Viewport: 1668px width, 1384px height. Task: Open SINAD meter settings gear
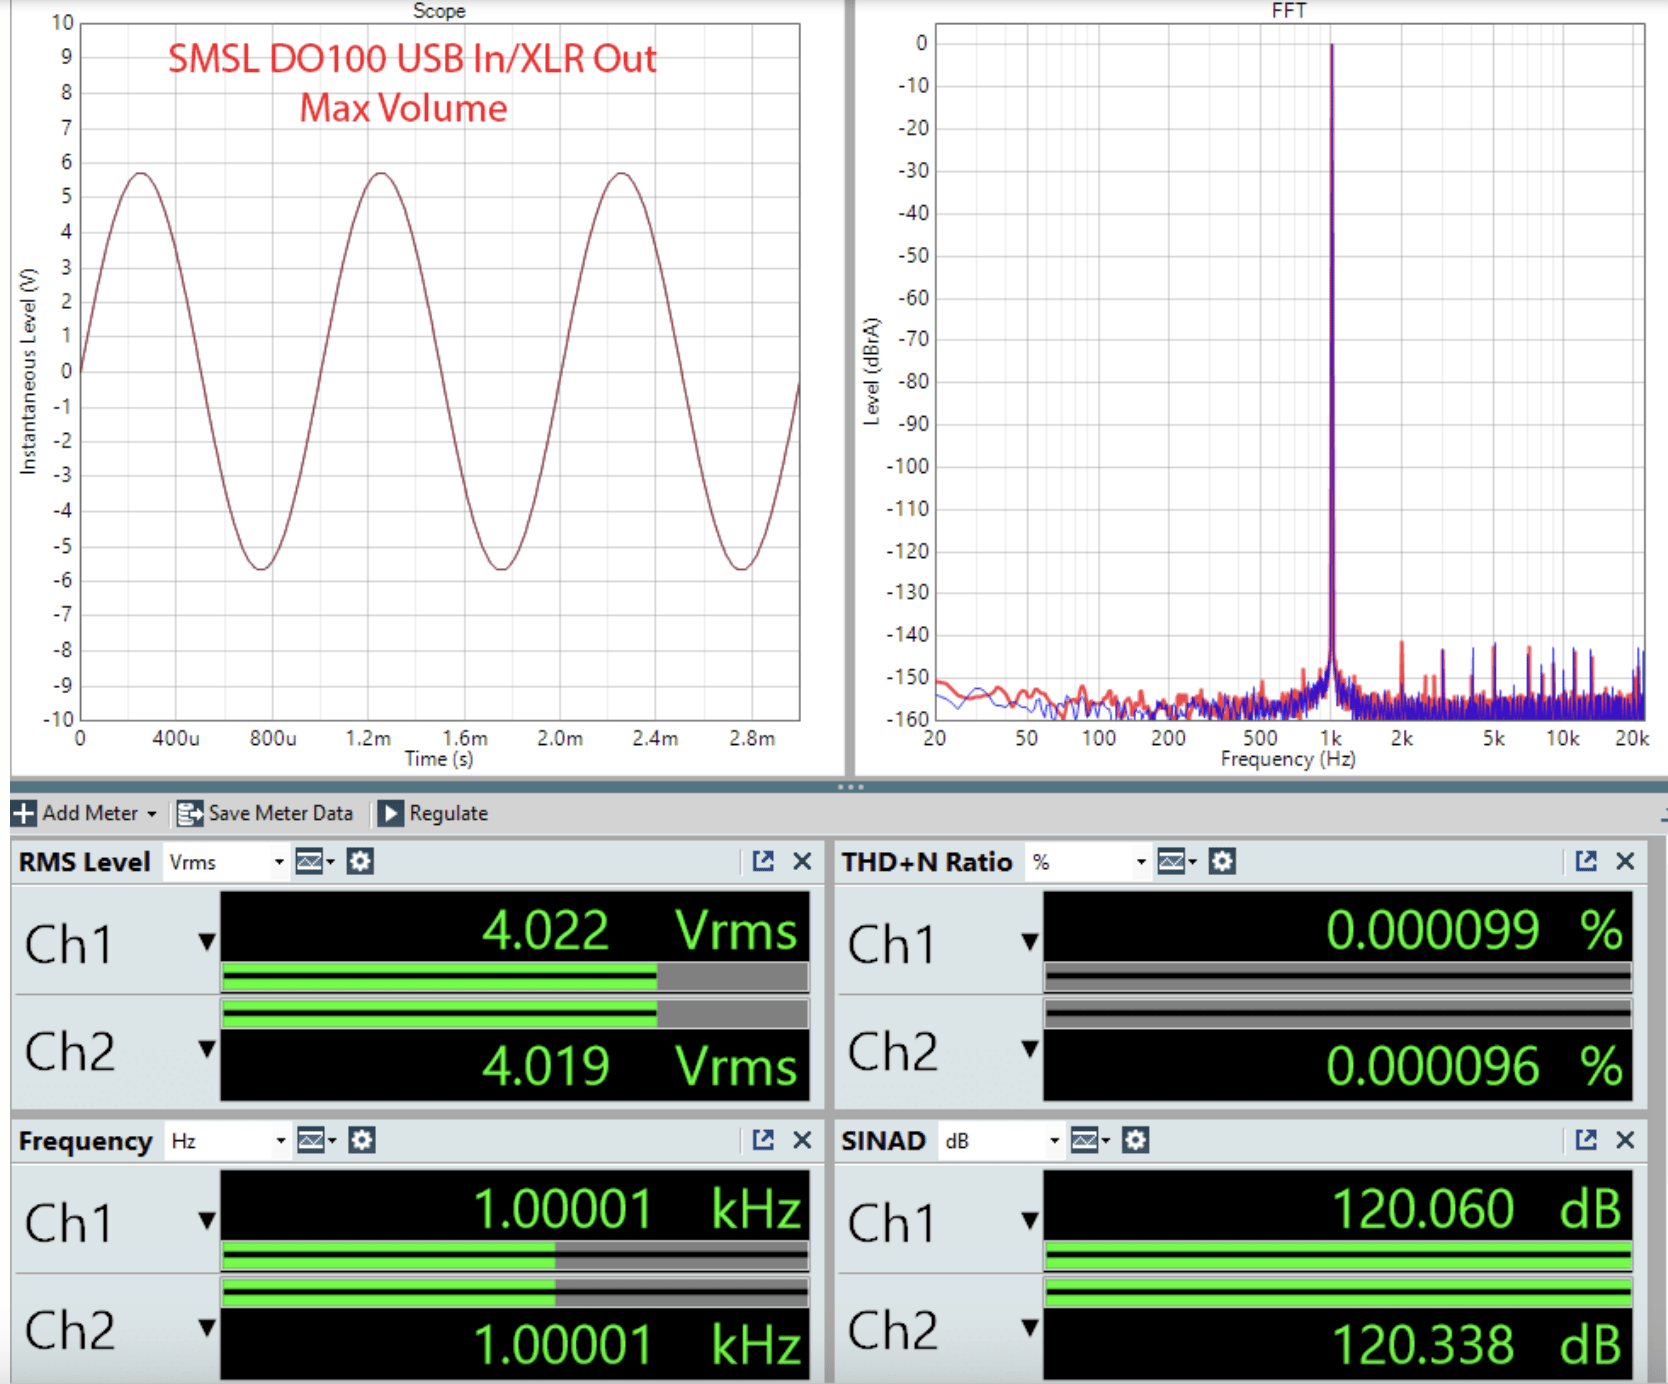pos(1135,1140)
